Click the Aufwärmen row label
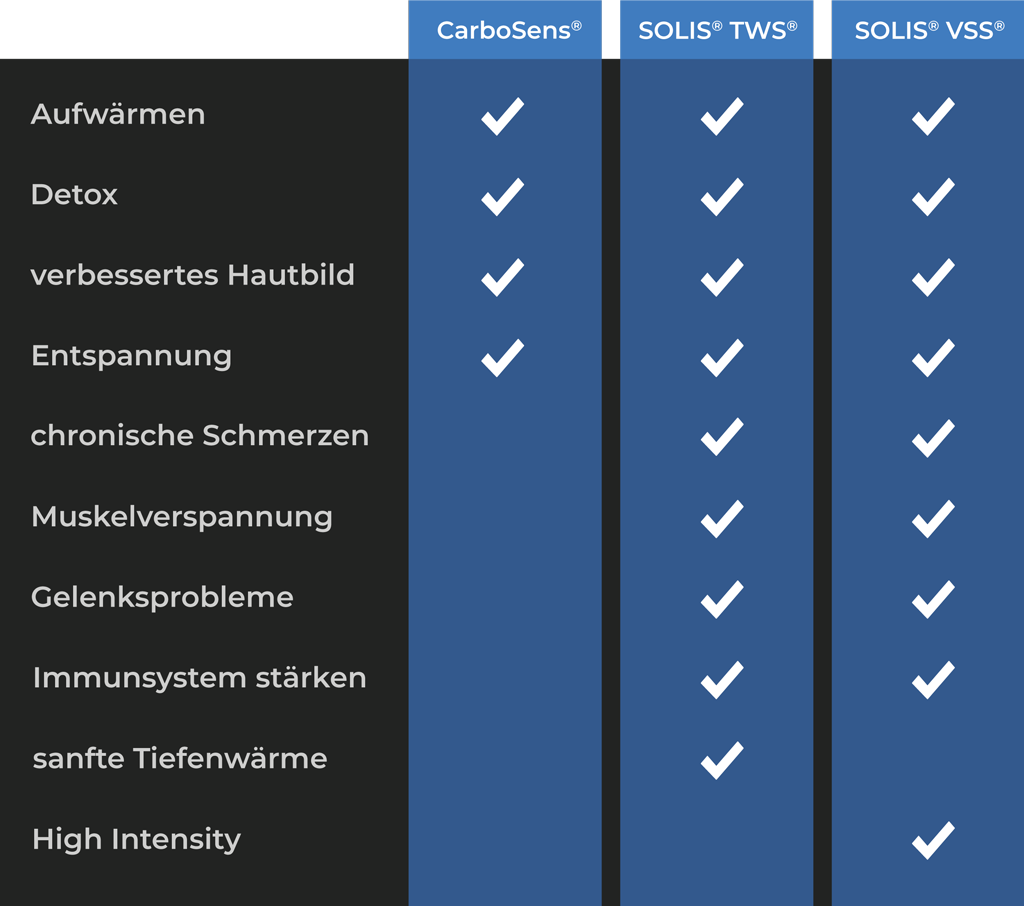This screenshot has width=1024, height=906. coord(118,114)
